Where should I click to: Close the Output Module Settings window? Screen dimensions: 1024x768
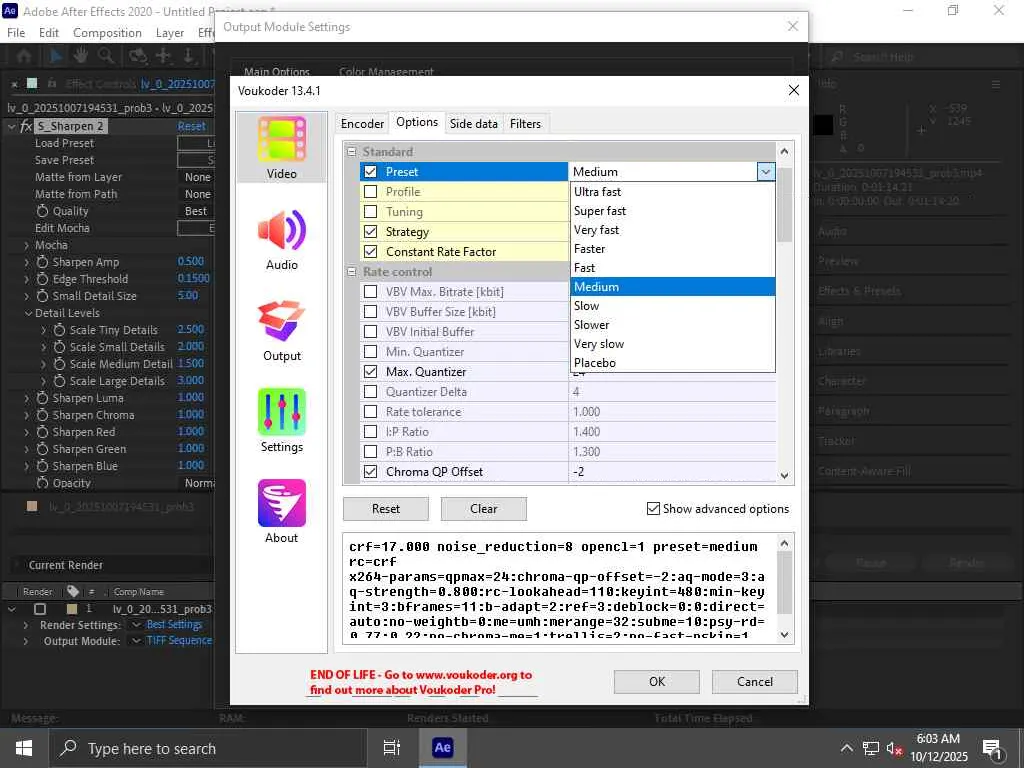[792, 26]
